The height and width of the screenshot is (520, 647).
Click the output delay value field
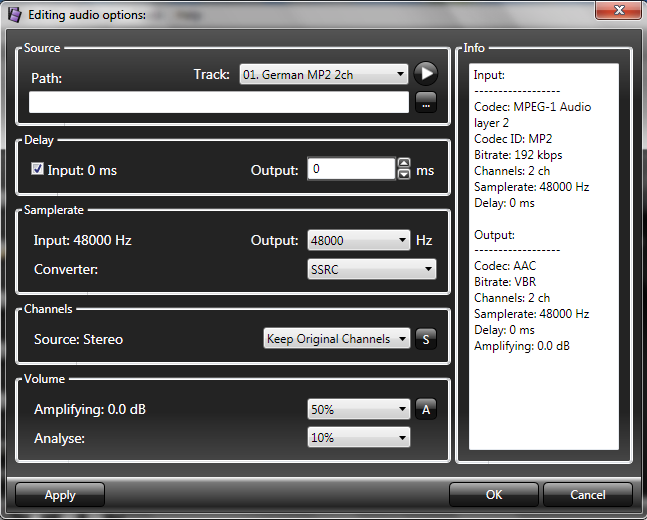pyautogui.click(x=350, y=170)
